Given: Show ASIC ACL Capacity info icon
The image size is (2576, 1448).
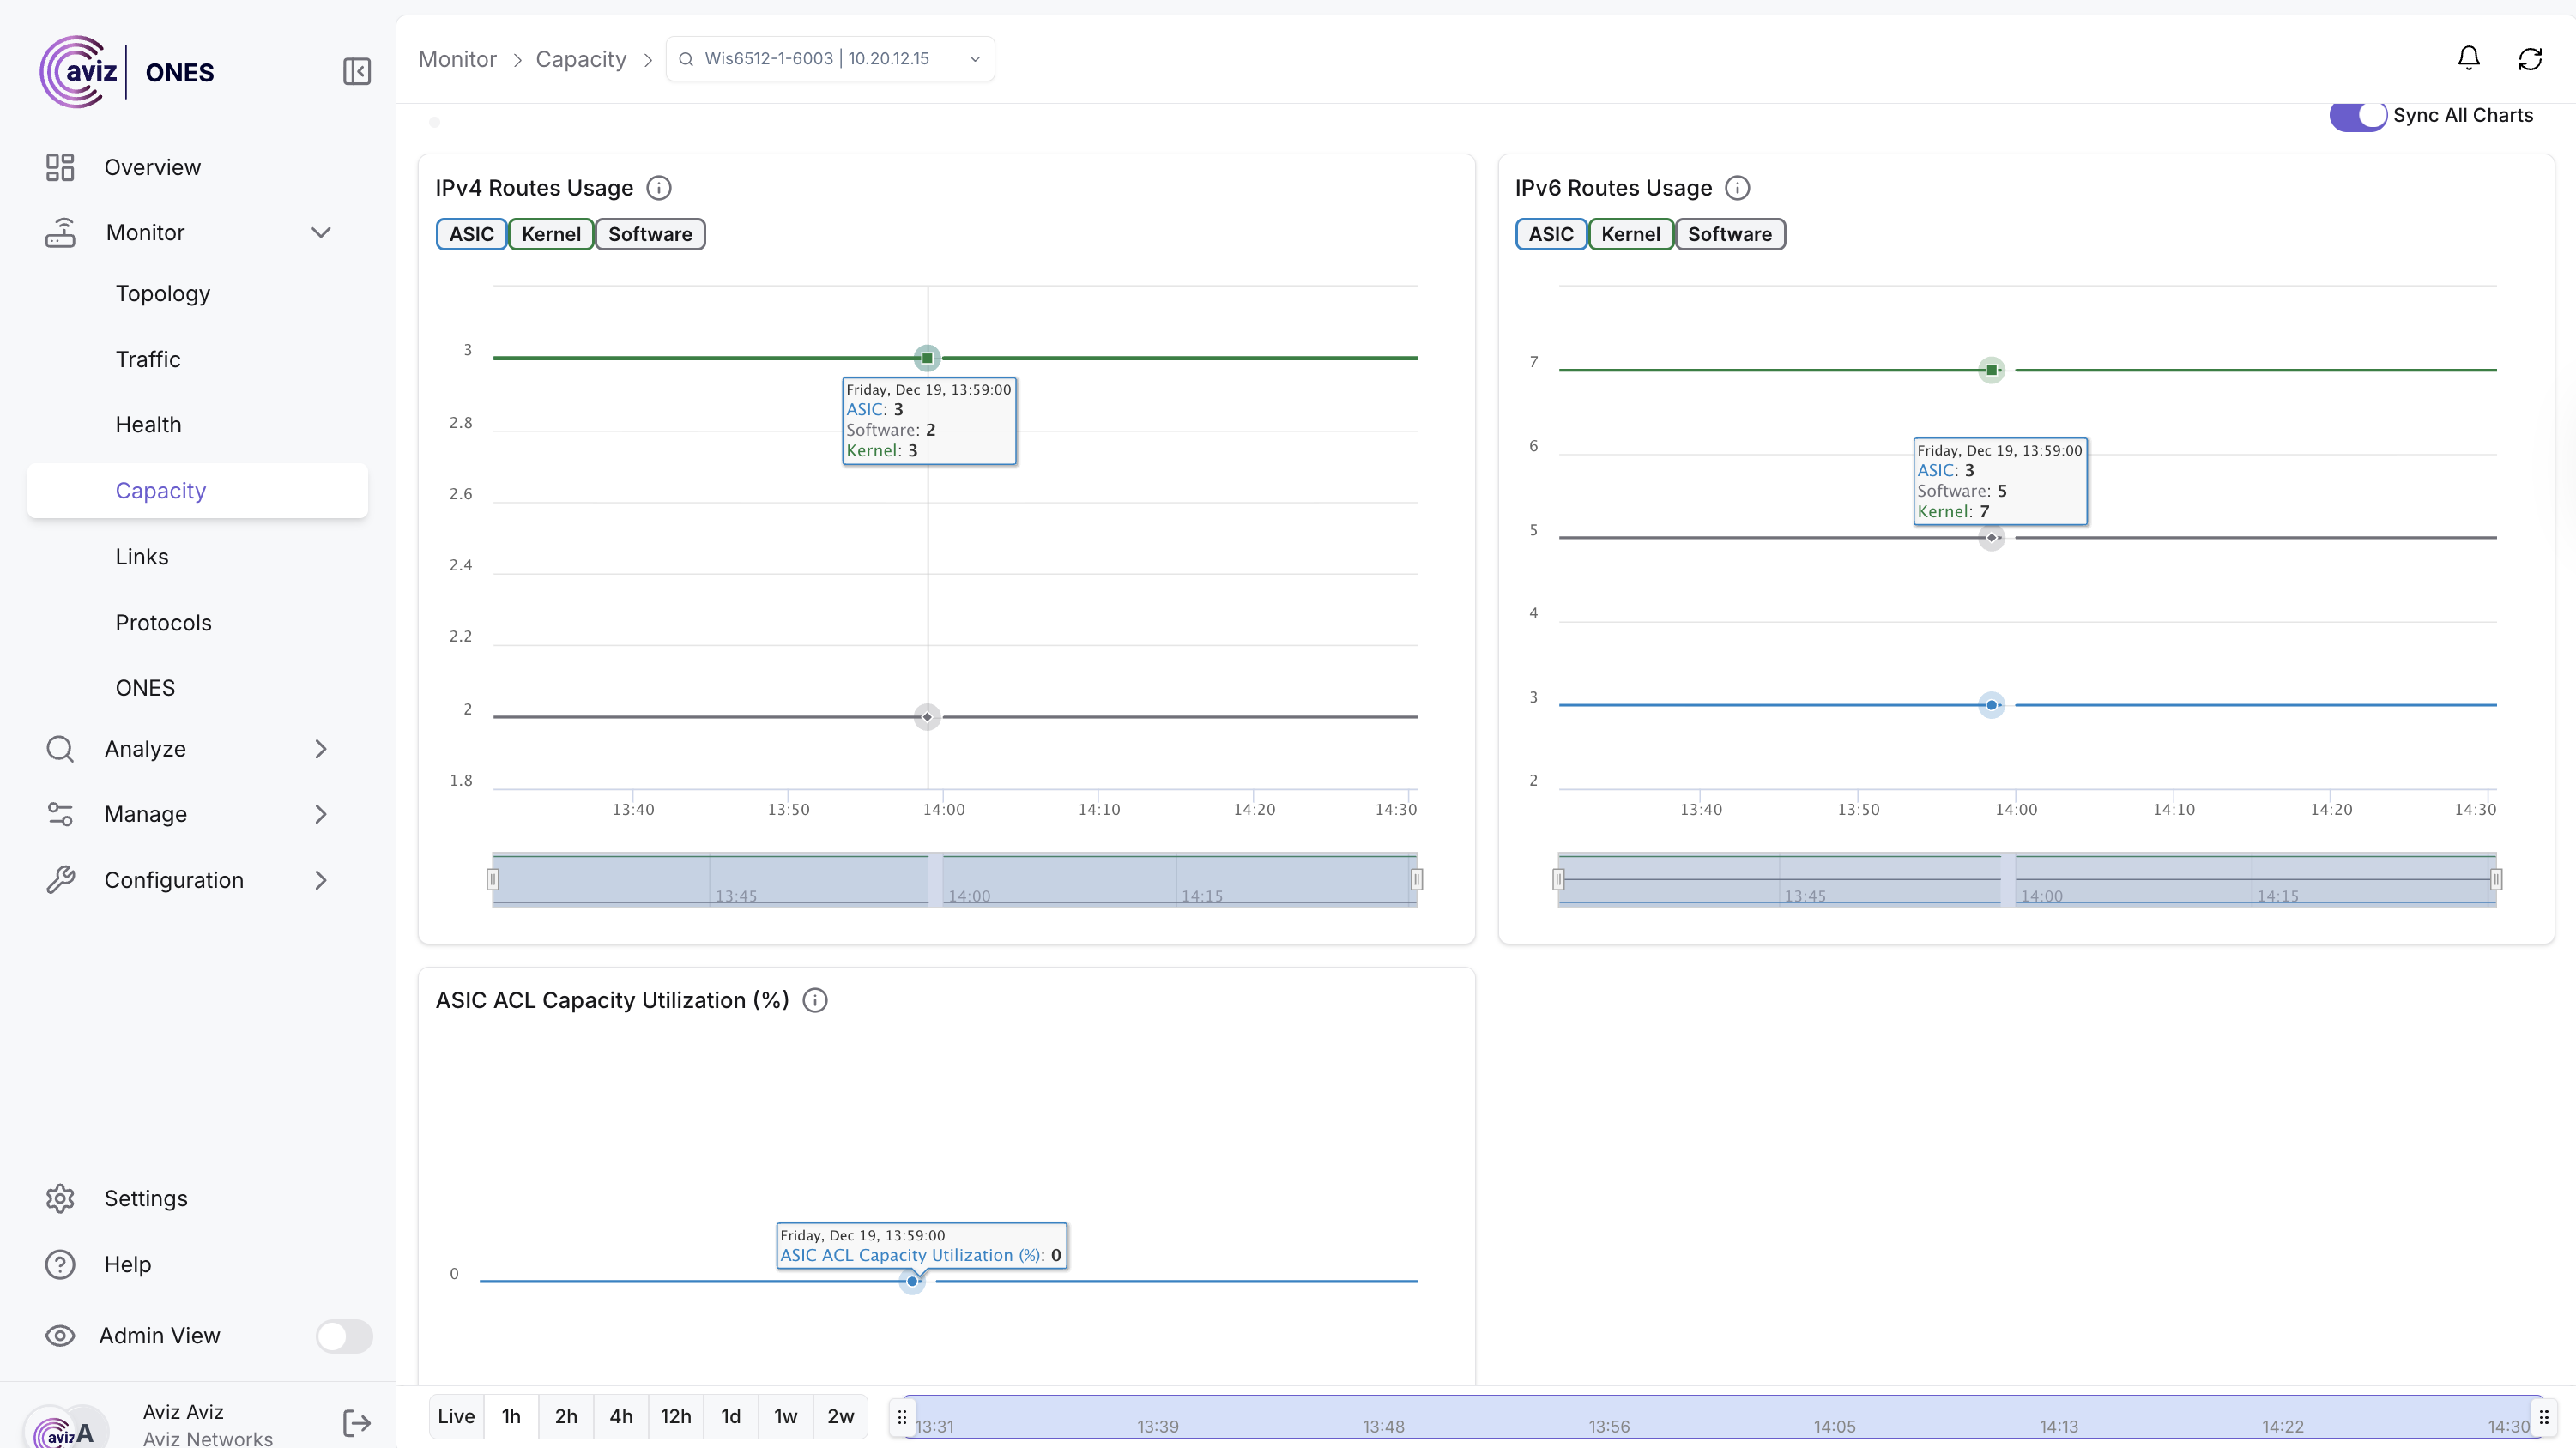Looking at the screenshot, I should click(x=815, y=1000).
